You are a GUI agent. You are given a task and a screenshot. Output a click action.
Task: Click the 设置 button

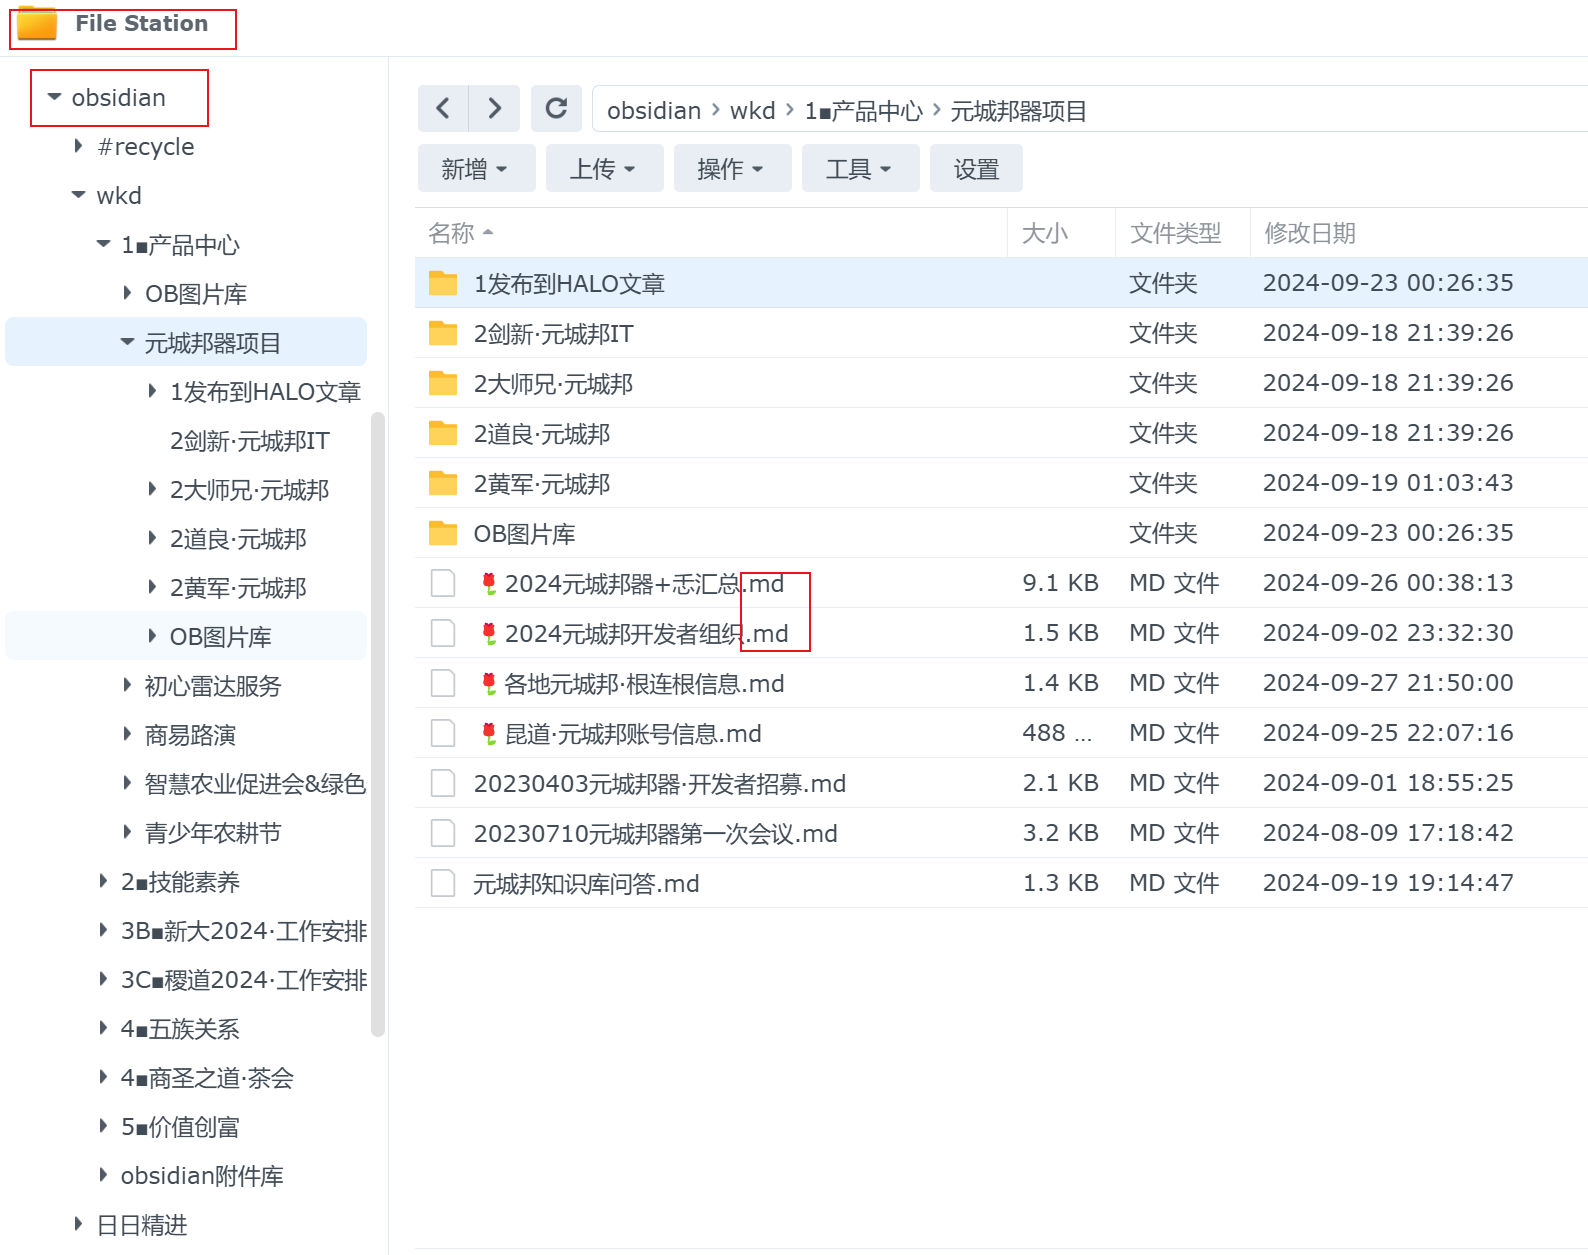pos(976,169)
